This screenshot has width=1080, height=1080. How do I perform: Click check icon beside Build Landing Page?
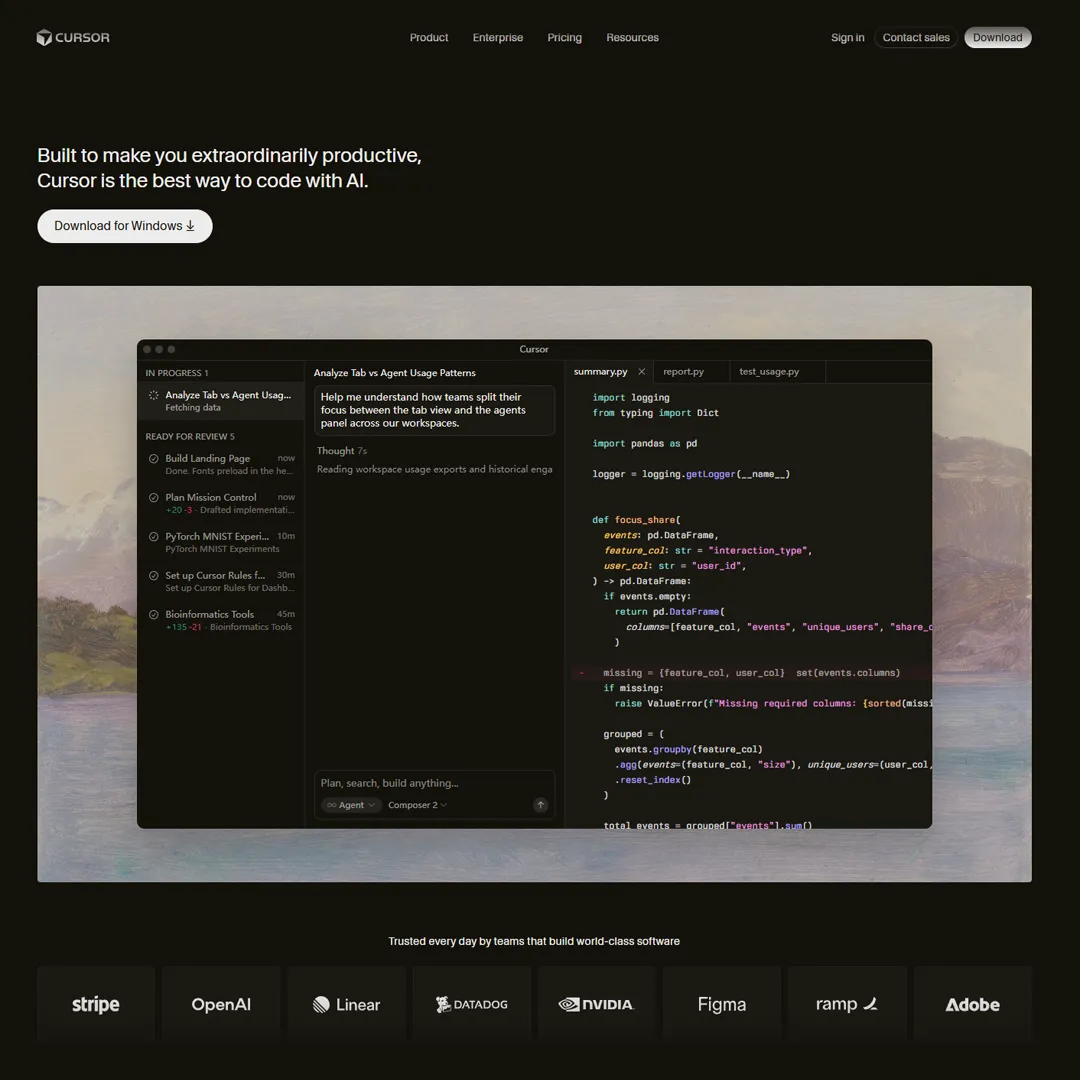point(154,458)
